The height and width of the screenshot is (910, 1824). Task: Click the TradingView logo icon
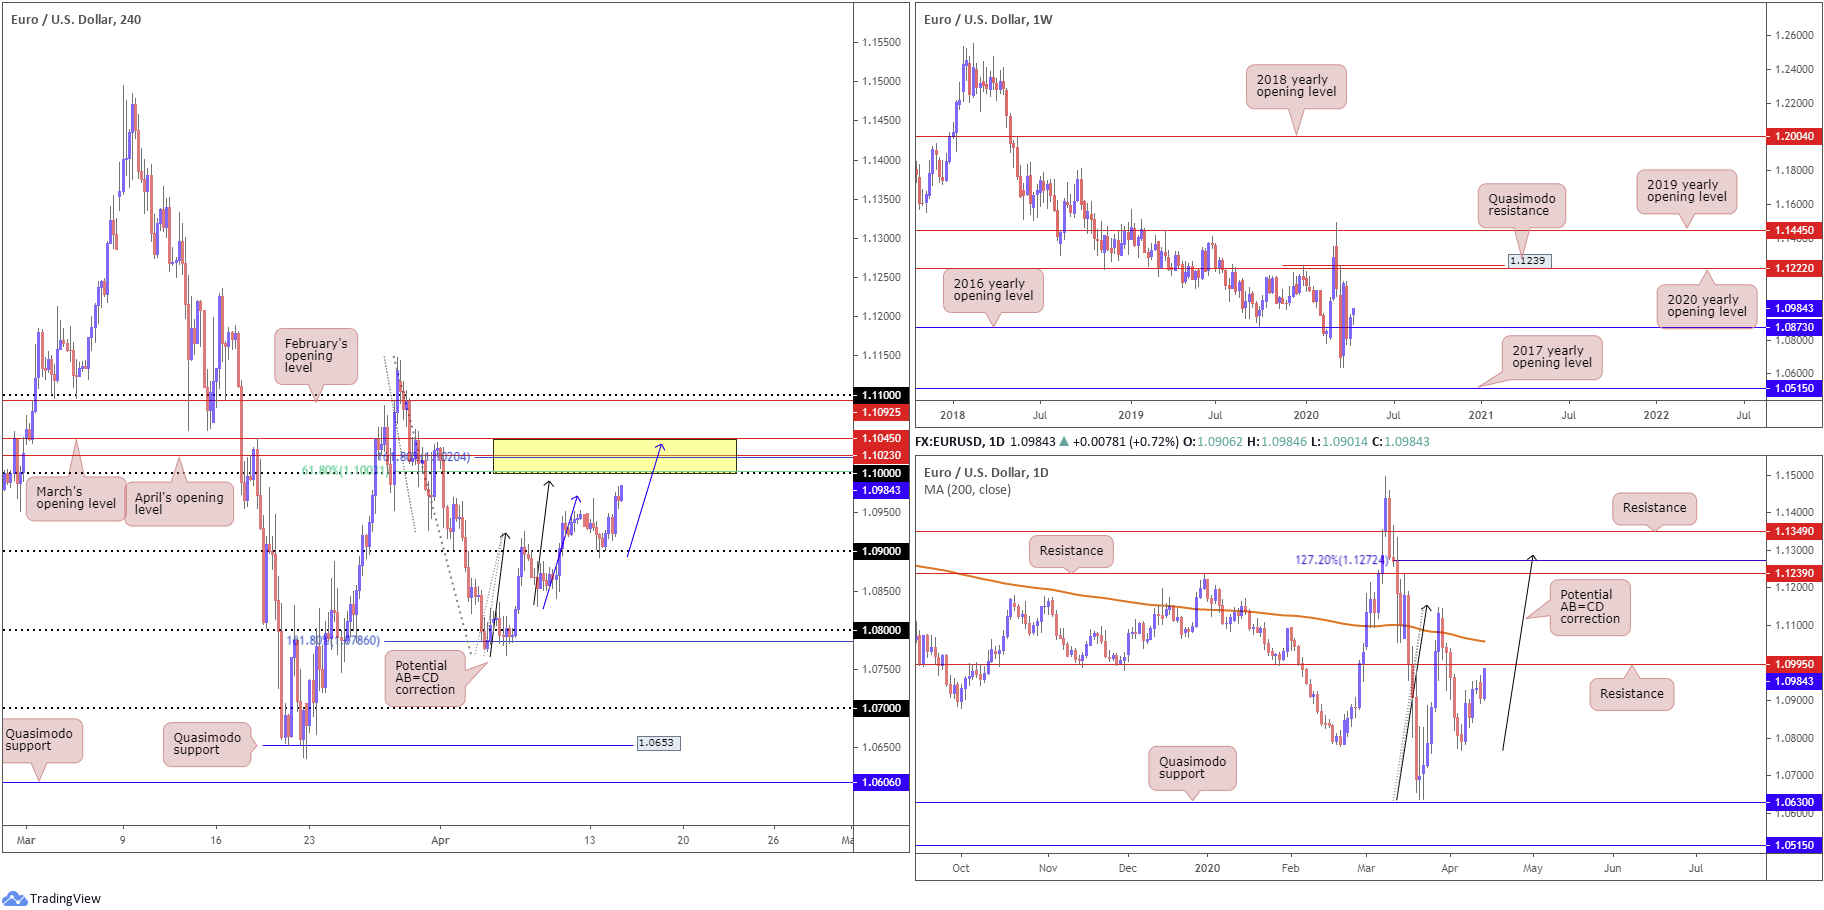click(x=14, y=898)
